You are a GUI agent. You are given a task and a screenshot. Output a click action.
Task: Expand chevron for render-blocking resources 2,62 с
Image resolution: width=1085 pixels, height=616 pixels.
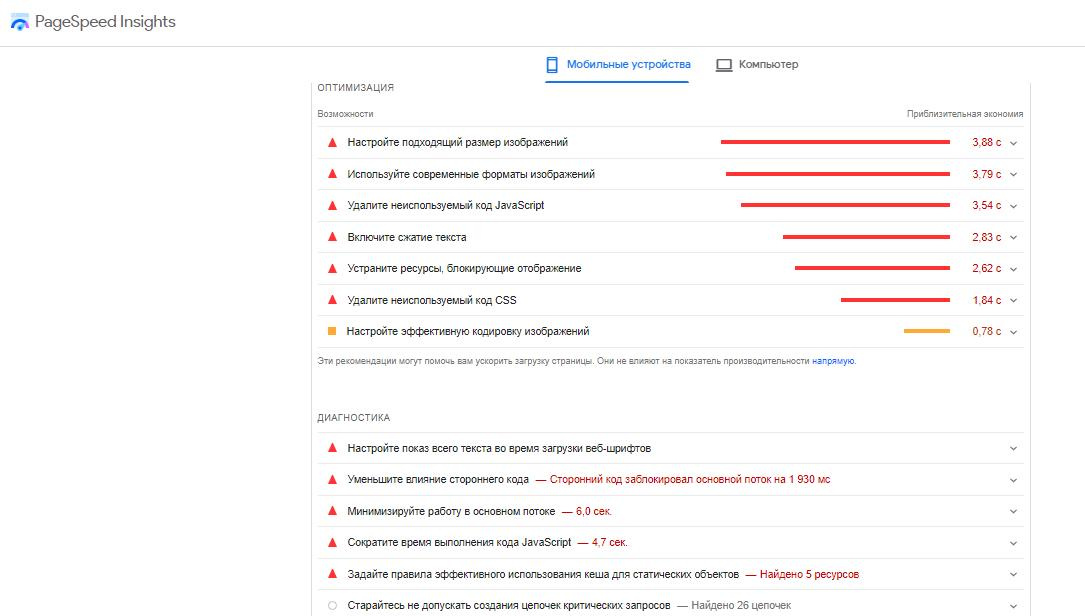pyautogui.click(x=1013, y=269)
